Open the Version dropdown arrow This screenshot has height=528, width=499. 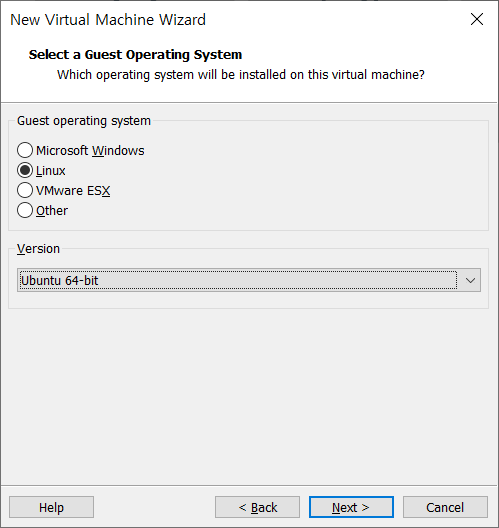point(470,280)
